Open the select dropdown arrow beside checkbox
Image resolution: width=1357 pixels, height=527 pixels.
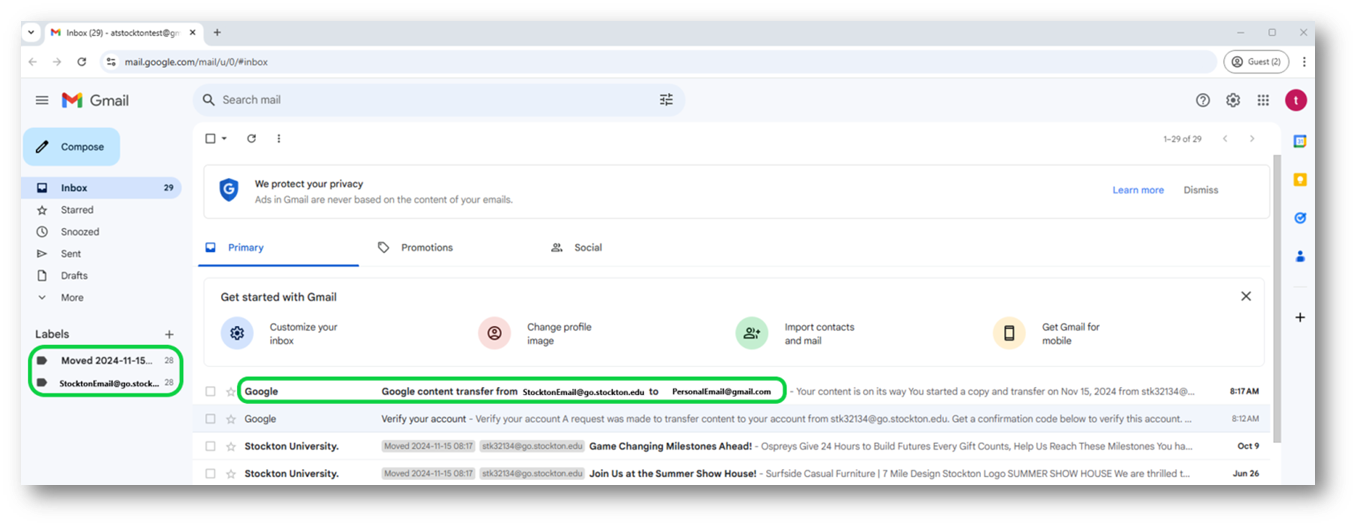(224, 139)
